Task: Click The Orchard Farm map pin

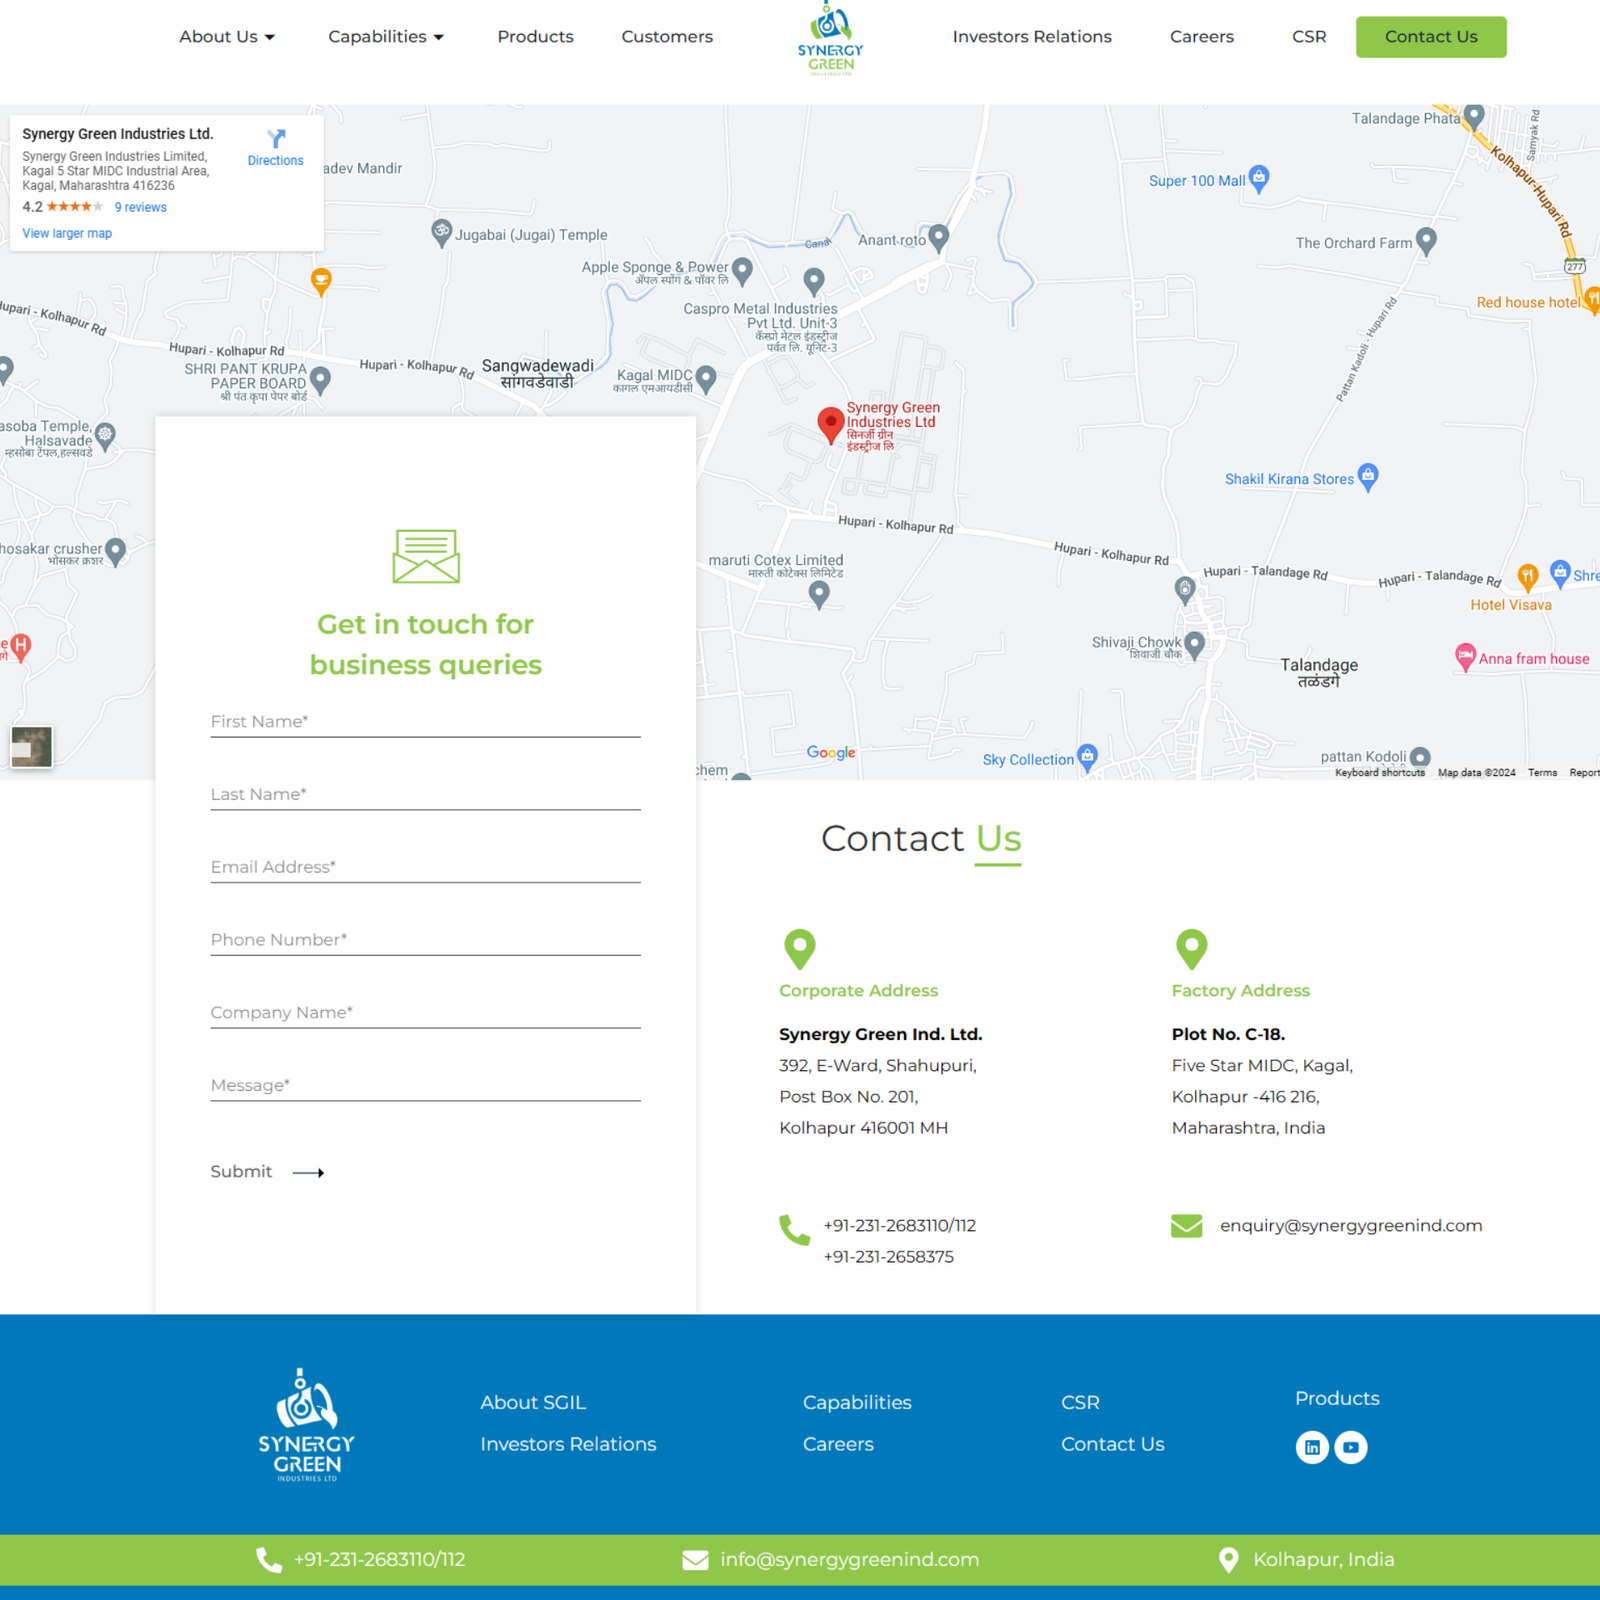Action: pos(1426,241)
